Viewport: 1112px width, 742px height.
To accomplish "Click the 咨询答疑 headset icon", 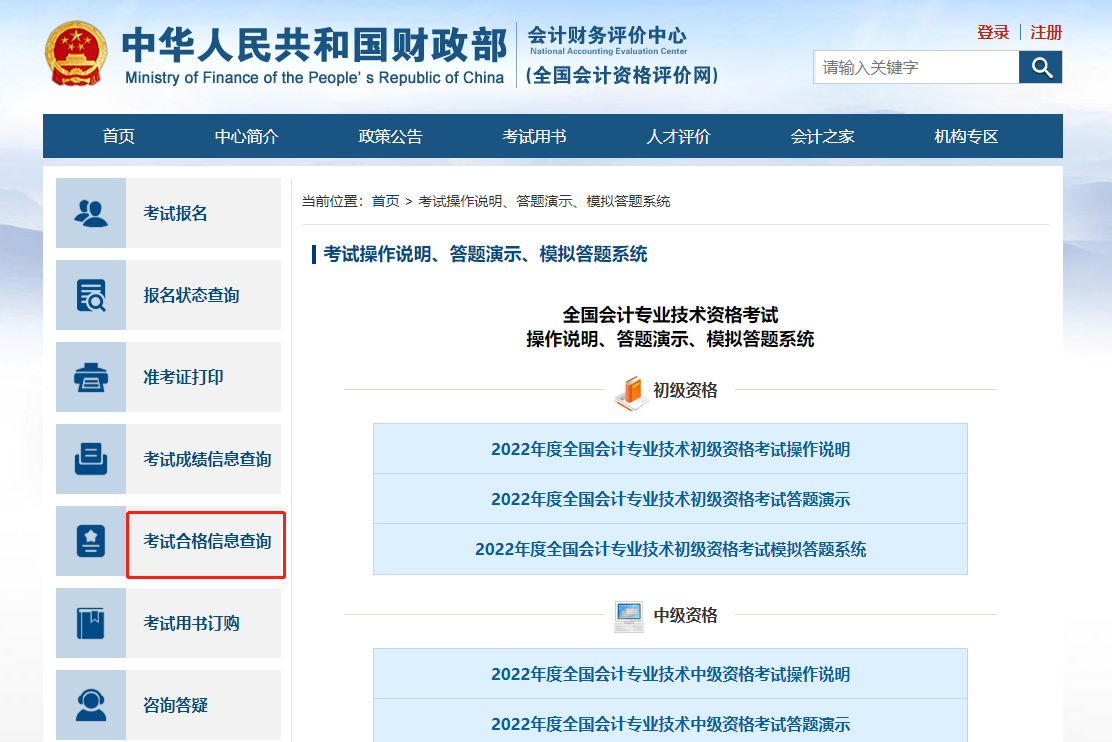I will coord(91,705).
